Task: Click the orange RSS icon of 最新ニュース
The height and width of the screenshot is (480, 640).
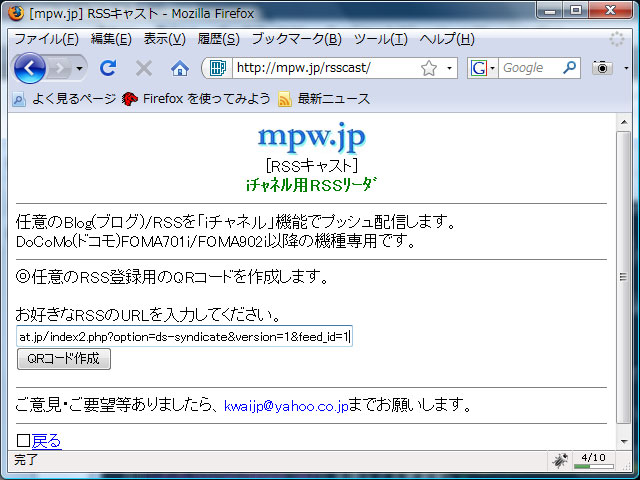Action: pos(285,99)
